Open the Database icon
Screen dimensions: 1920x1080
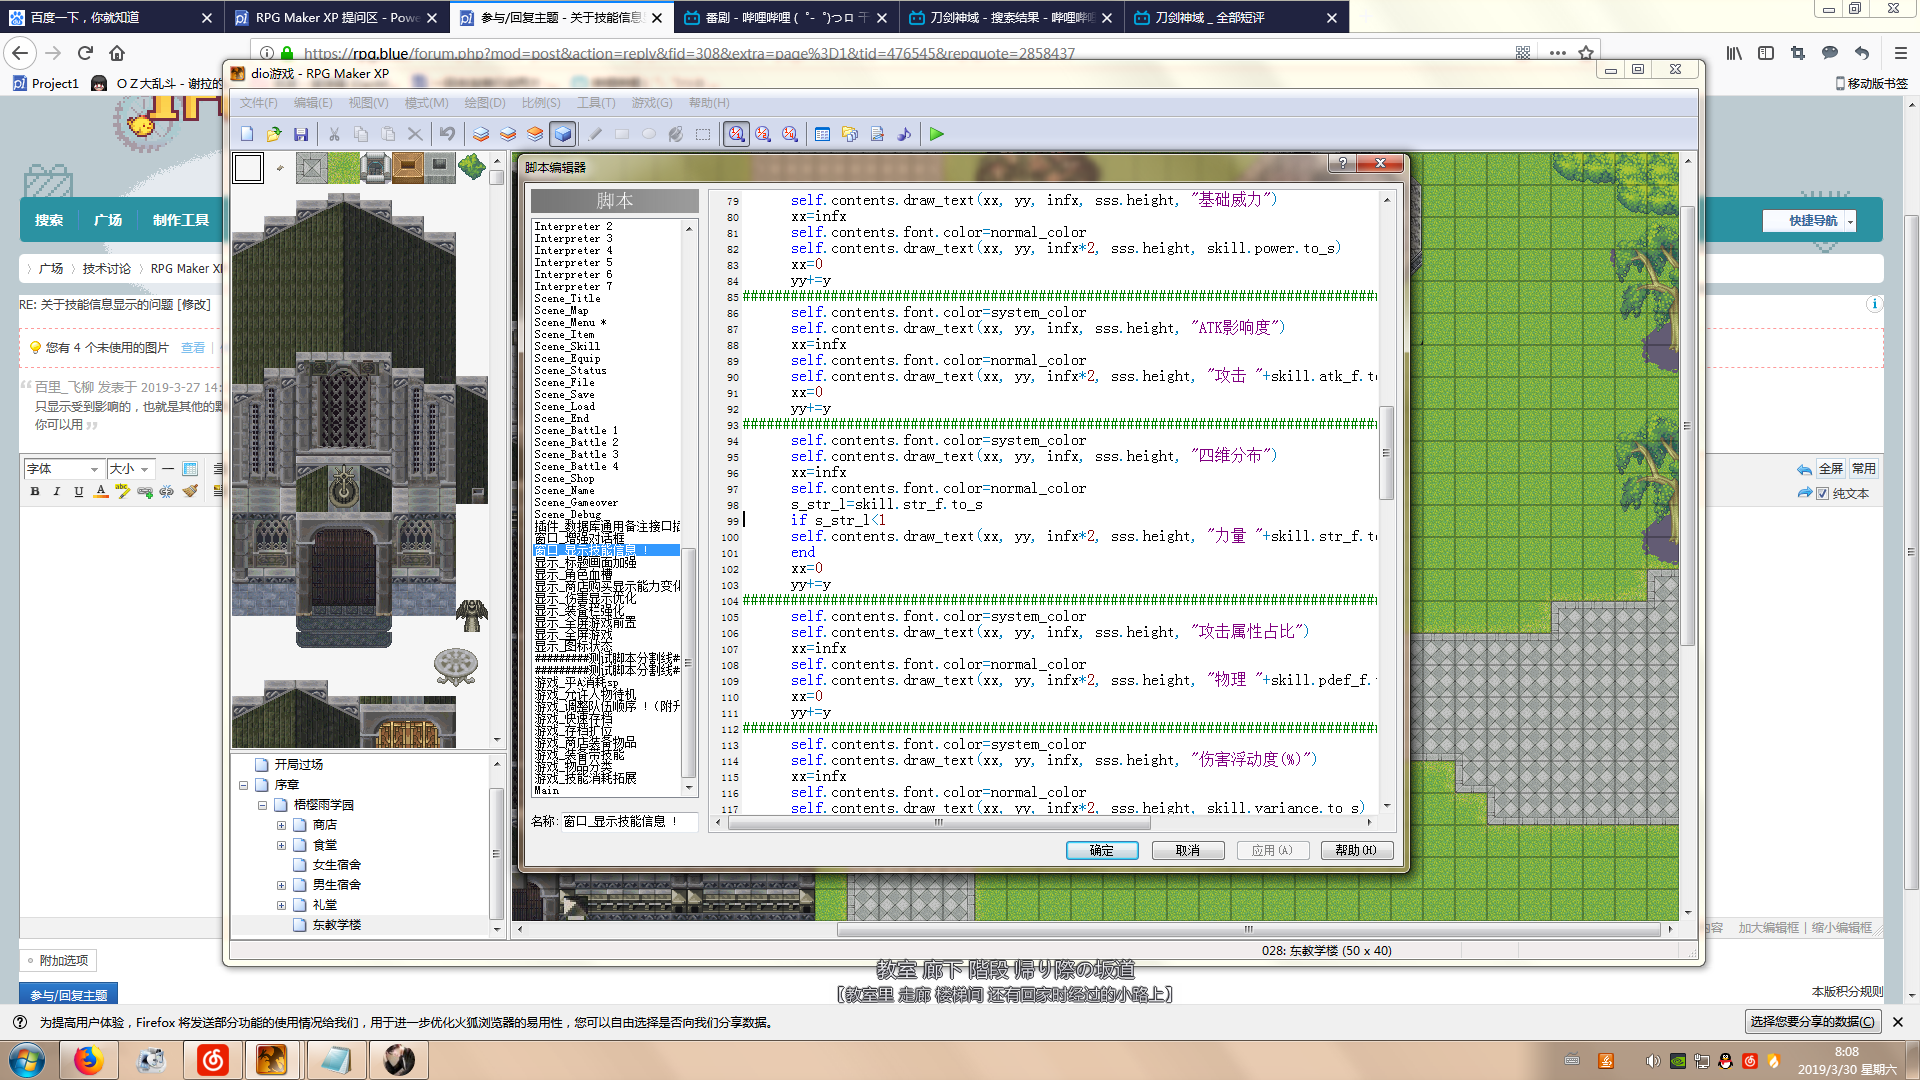(x=822, y=134)
